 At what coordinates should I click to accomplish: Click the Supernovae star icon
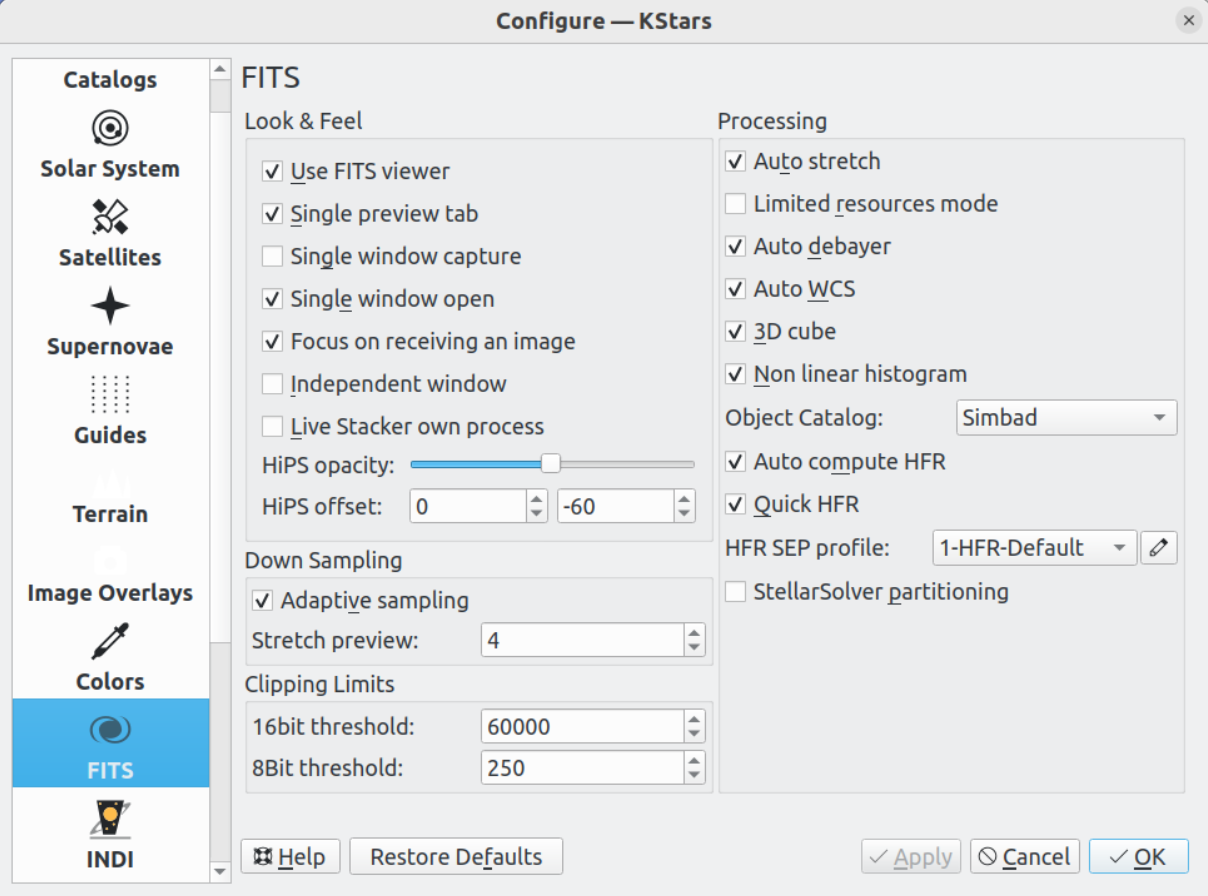109,306
